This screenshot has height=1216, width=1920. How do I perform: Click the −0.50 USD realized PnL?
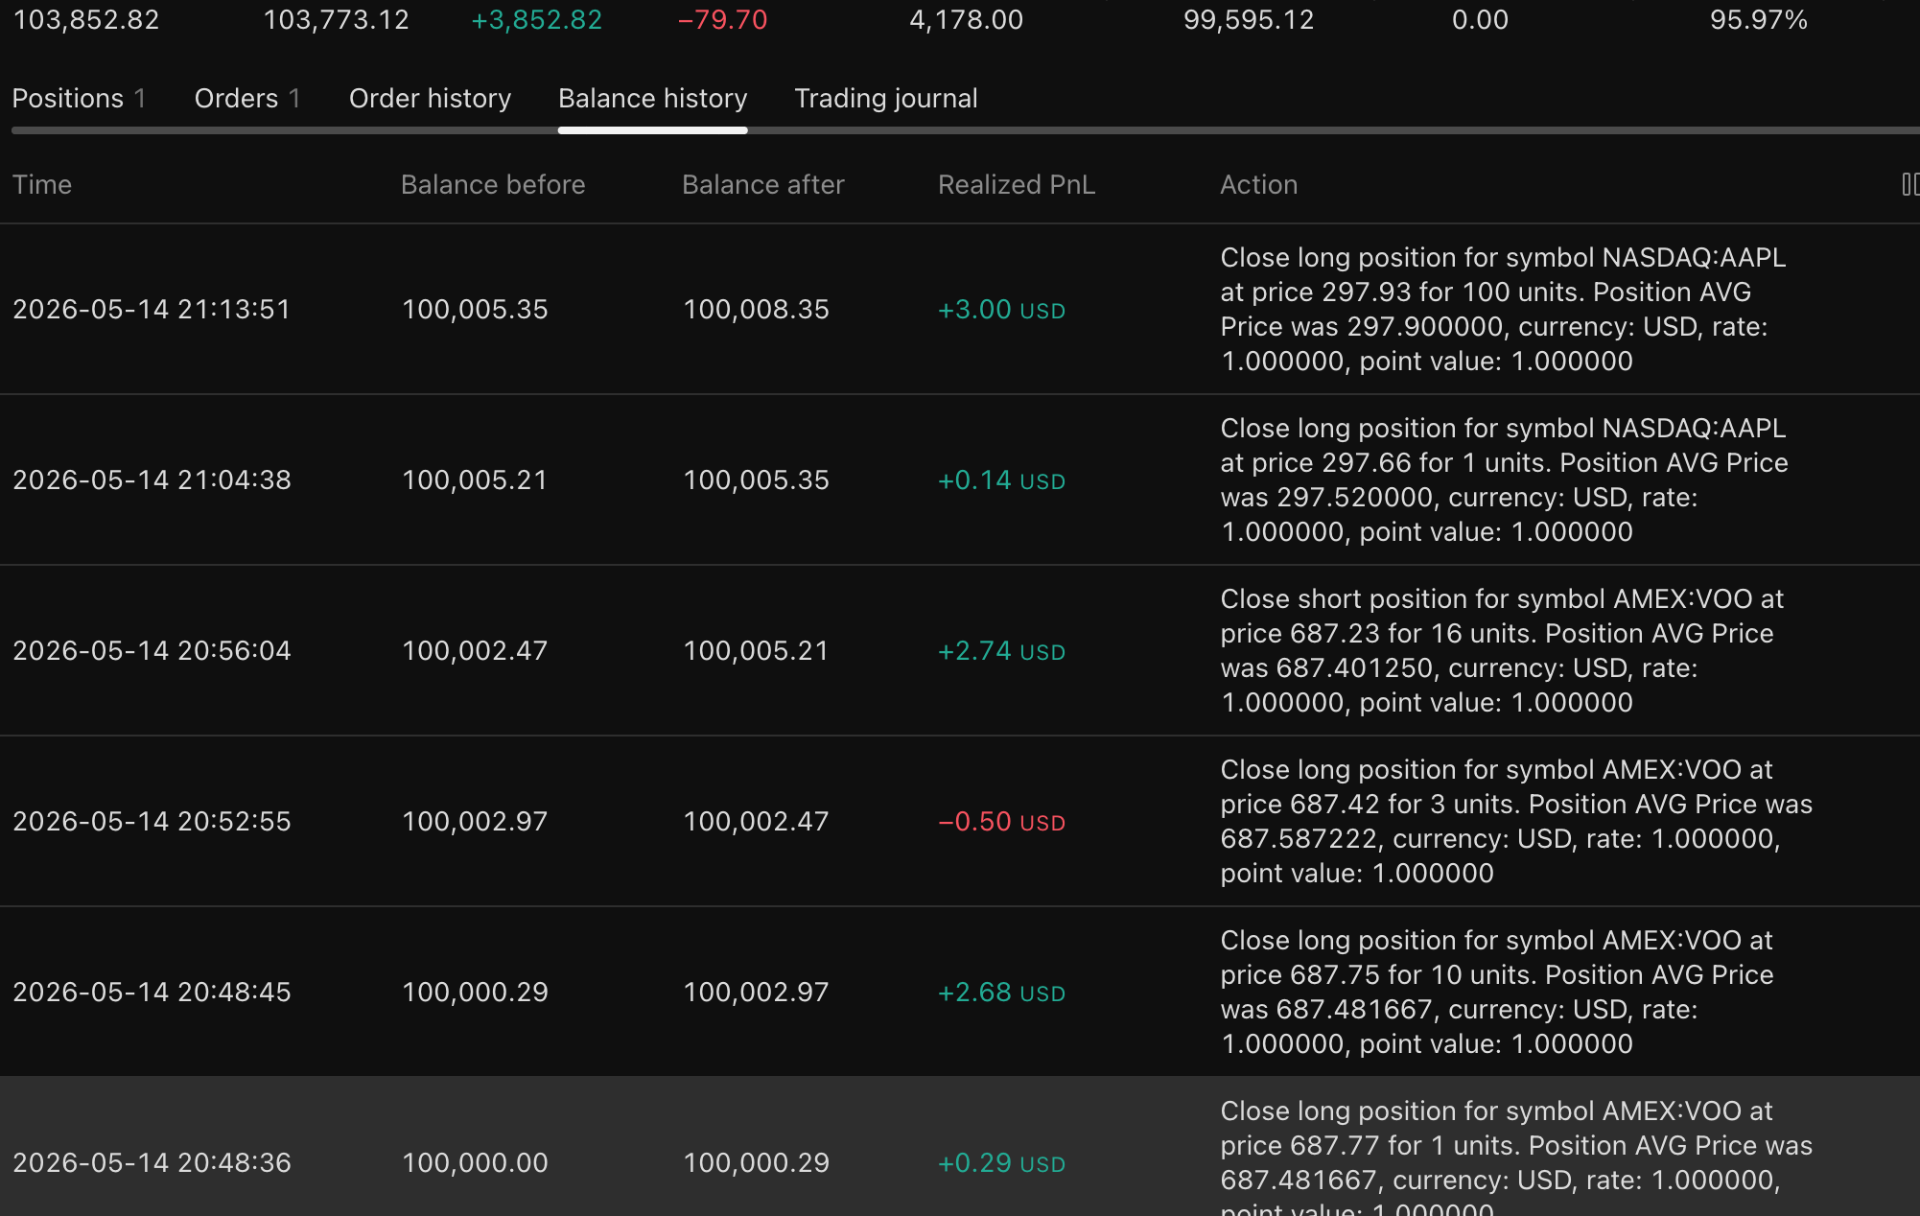click(1002, 821)
